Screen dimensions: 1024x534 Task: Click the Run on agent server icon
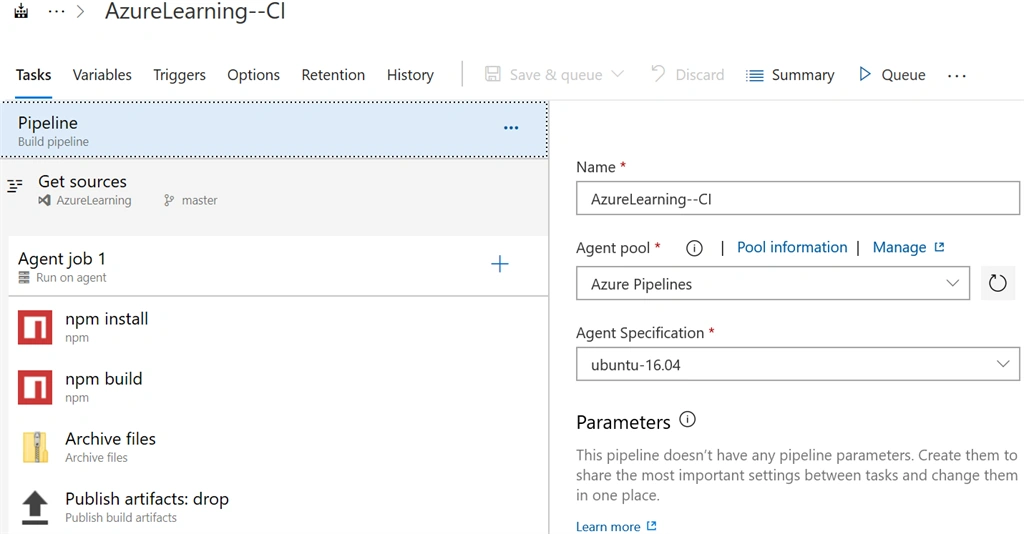point(24,277)
